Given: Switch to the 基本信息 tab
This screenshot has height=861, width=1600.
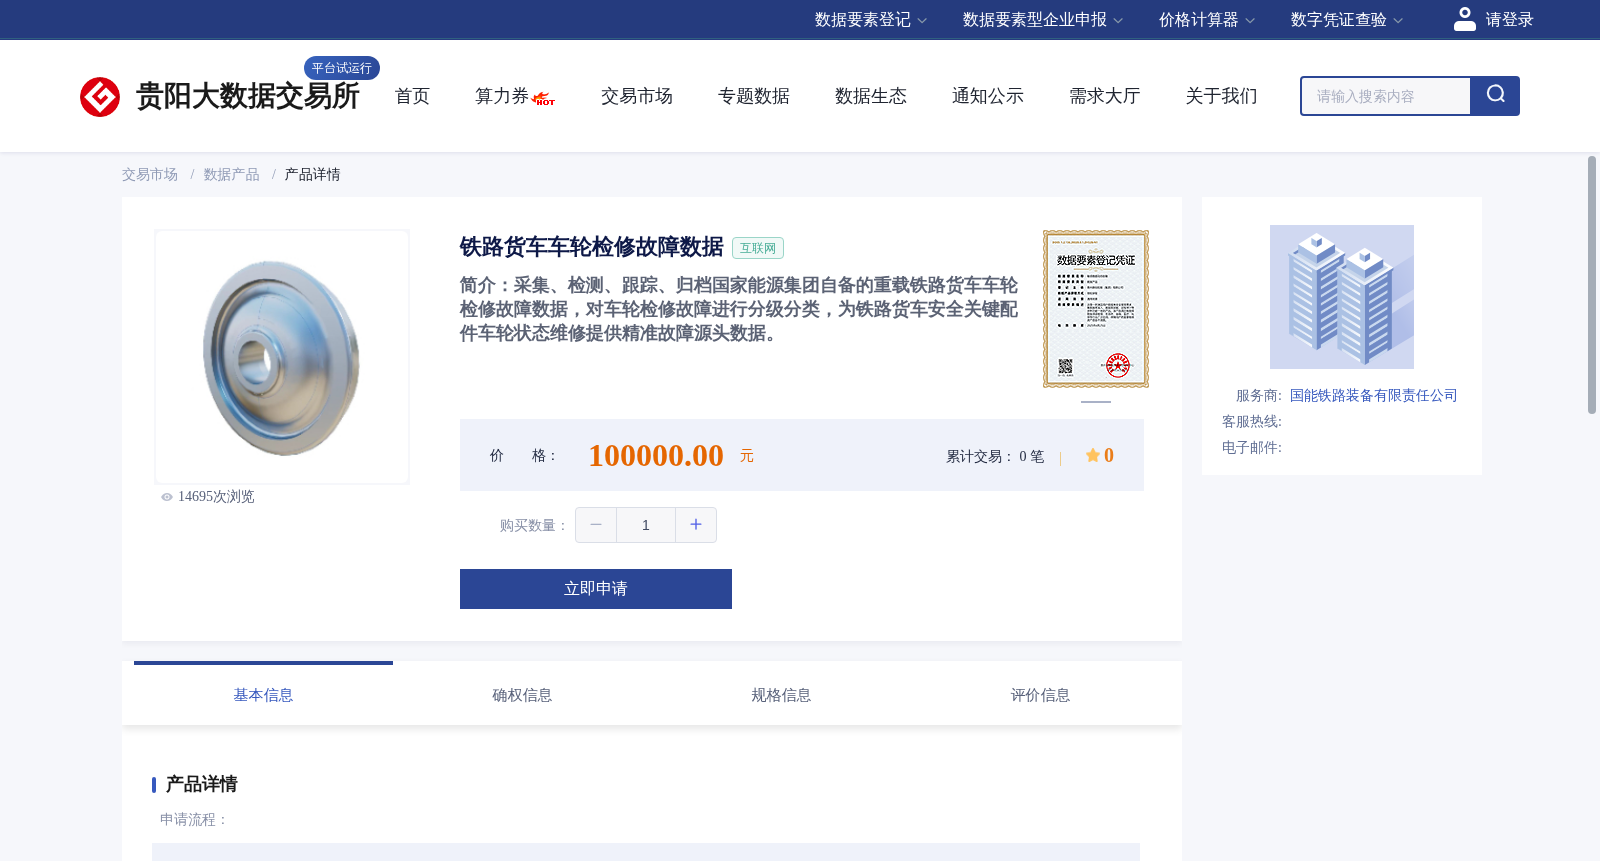Looking at the screenshot, I should click(263, 695).
